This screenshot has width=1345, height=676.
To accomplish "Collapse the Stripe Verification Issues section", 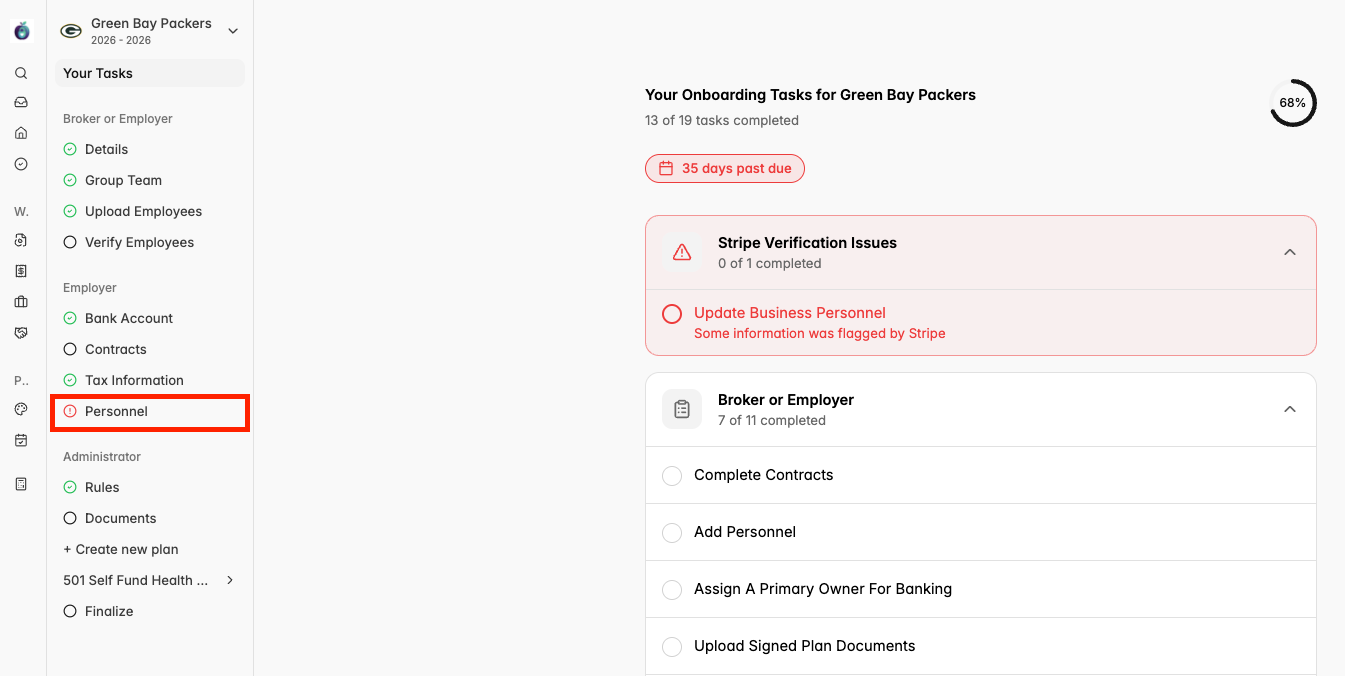I will 1290,252.
